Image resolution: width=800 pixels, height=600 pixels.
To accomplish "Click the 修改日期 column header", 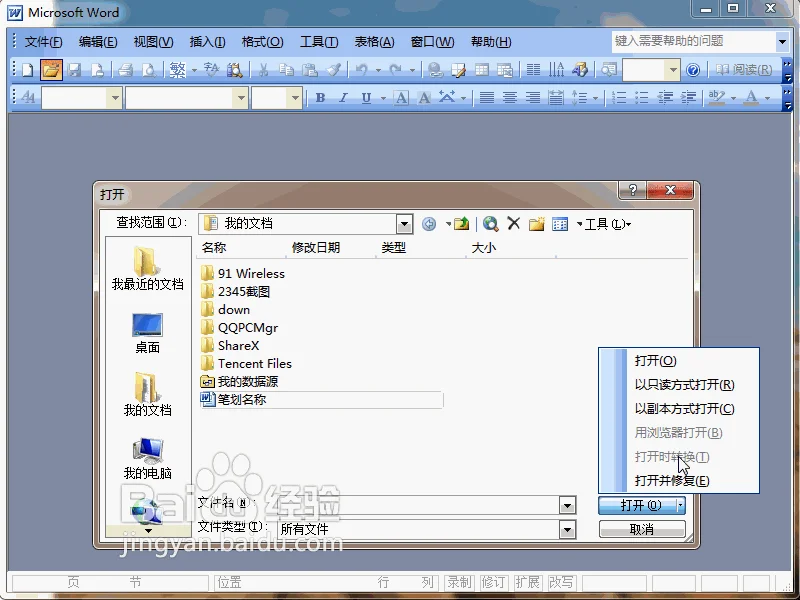I will coord(316,247).
